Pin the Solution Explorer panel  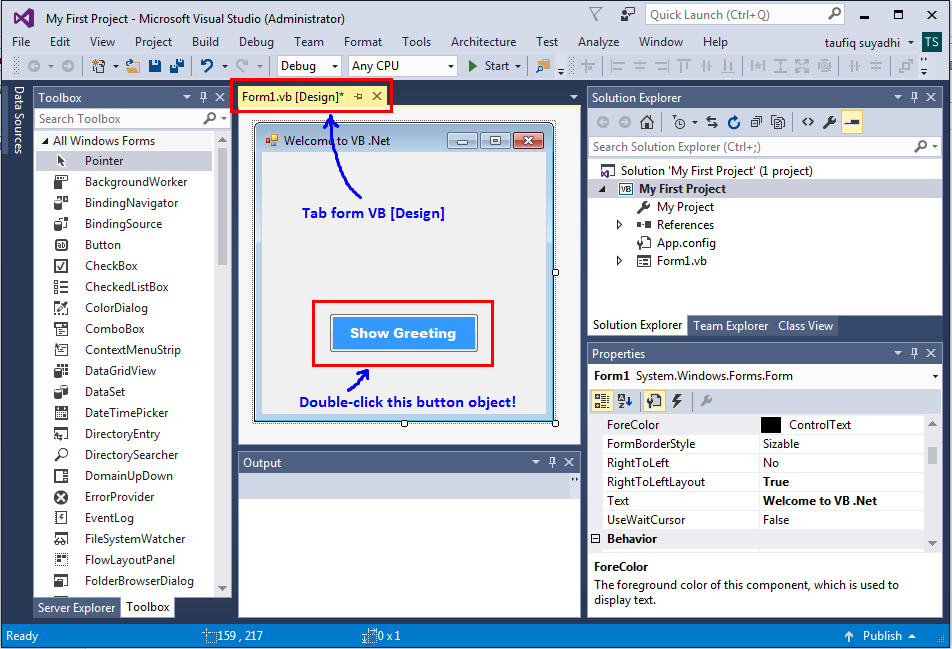coord(913,97)
